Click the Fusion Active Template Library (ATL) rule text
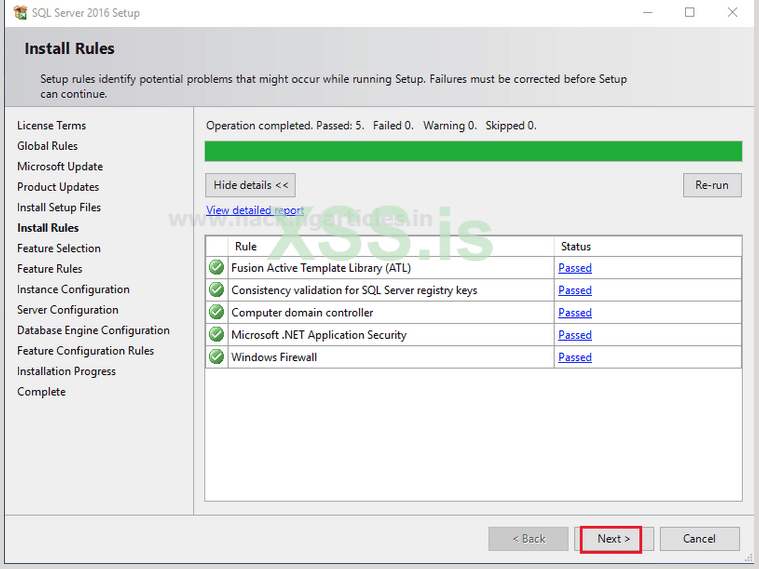The image size is (759, 569). click(x=321, y=268)
